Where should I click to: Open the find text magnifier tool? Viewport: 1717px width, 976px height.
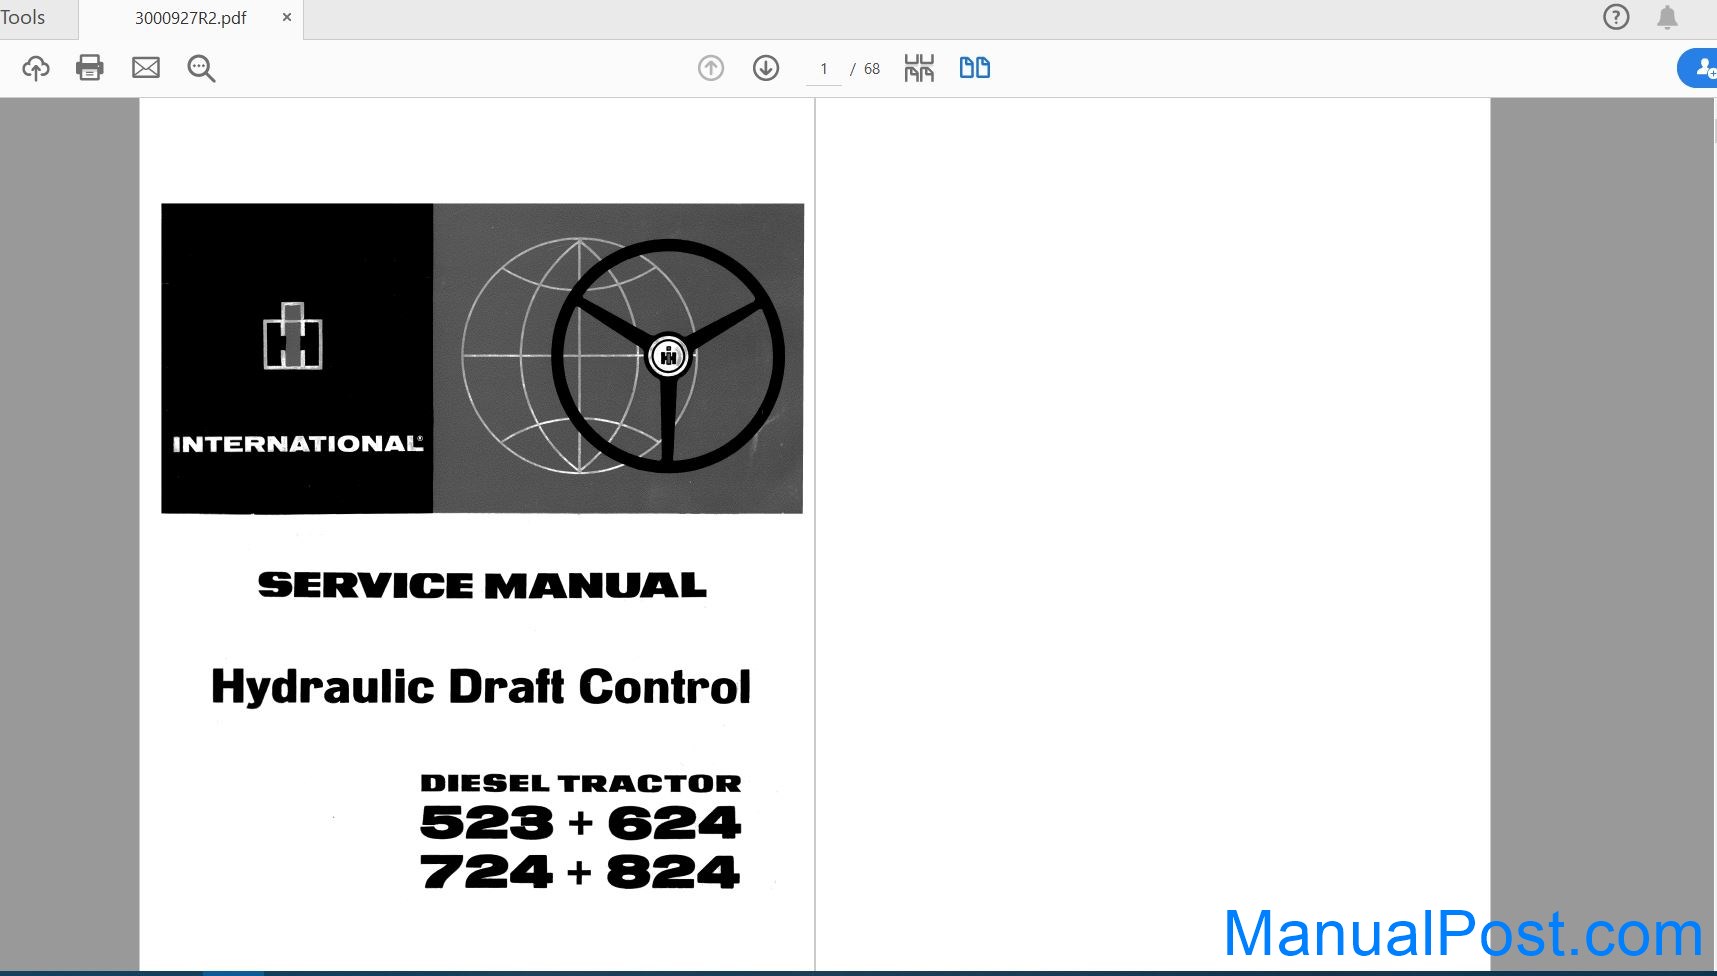click(x=201, y=68)
